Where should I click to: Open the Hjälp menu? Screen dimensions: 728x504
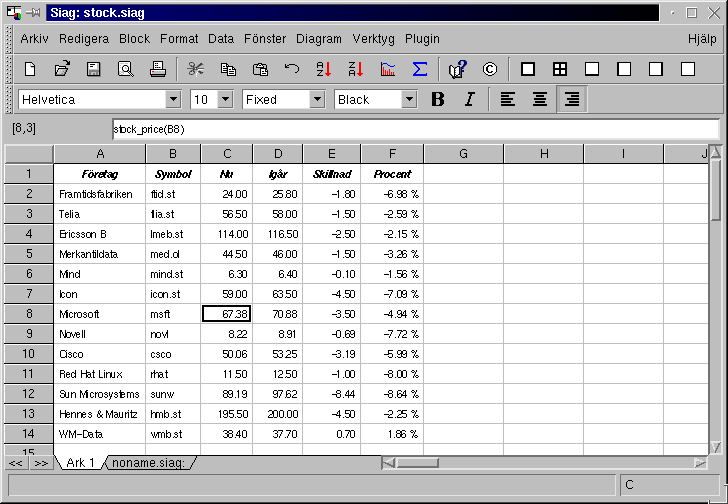coord(702,39)
